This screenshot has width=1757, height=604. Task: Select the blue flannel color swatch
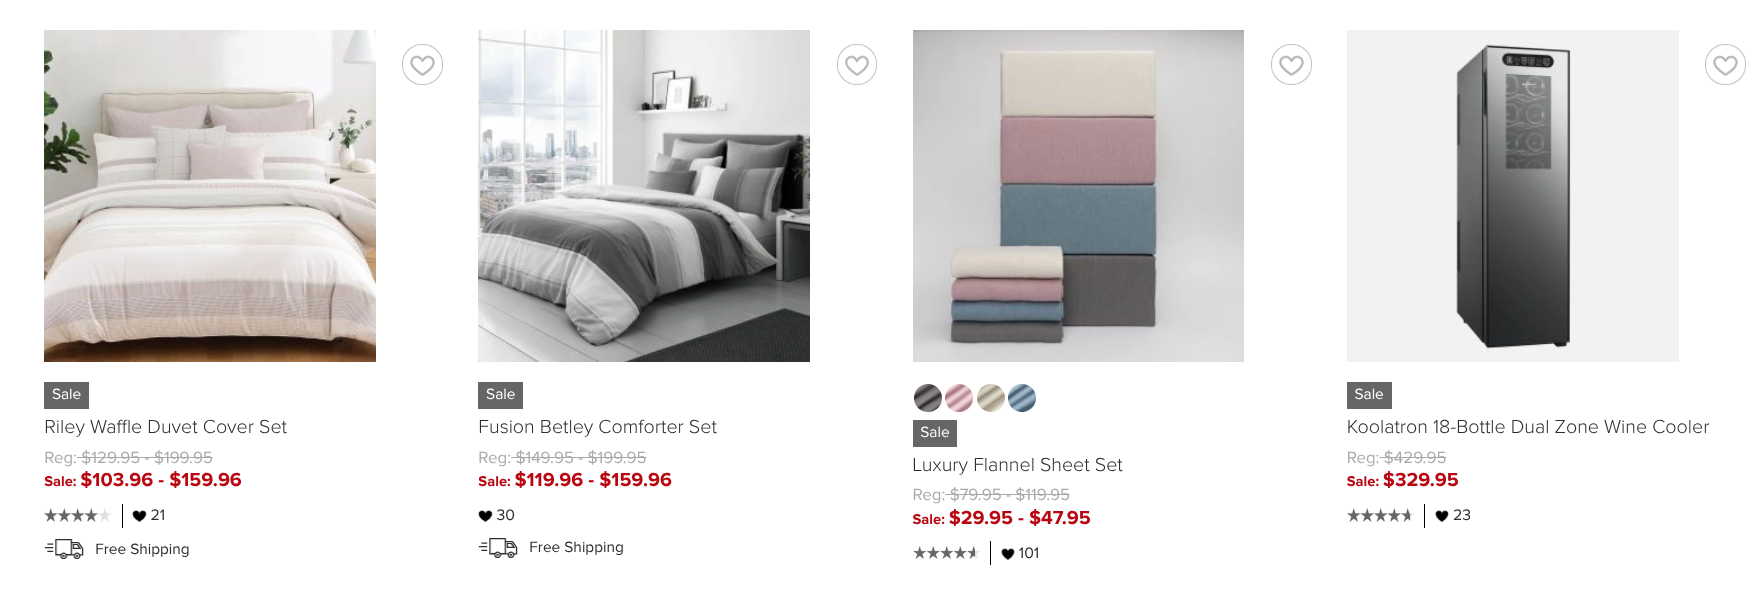coord(1022,398)
